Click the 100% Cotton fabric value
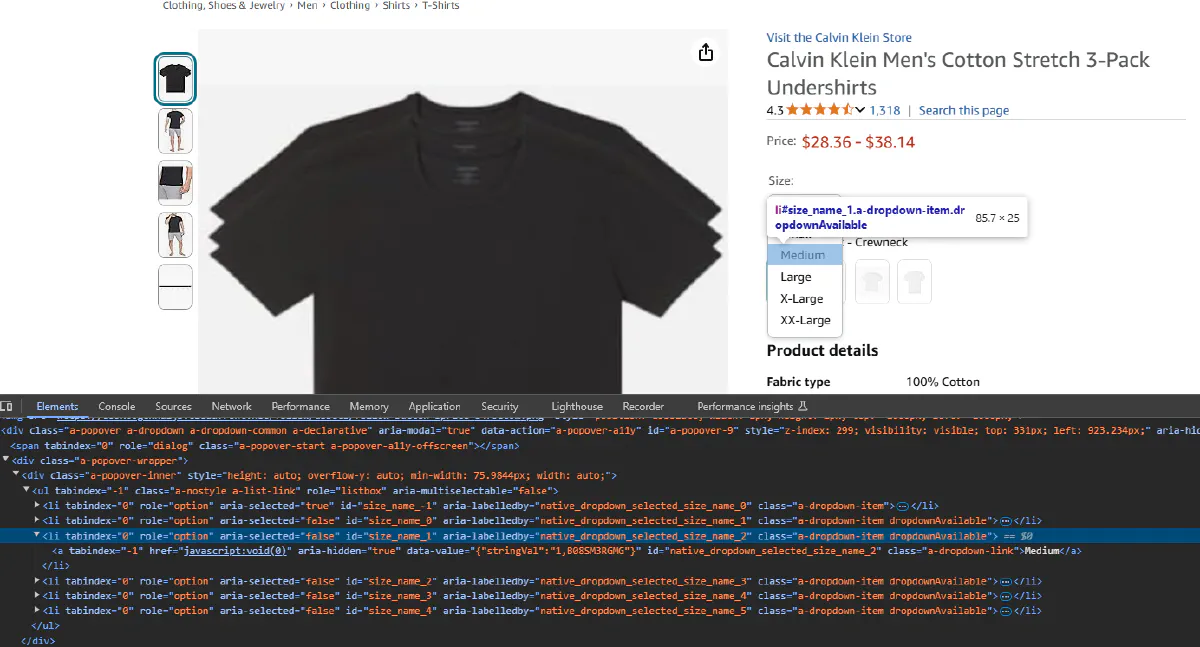 coord(943,382)
